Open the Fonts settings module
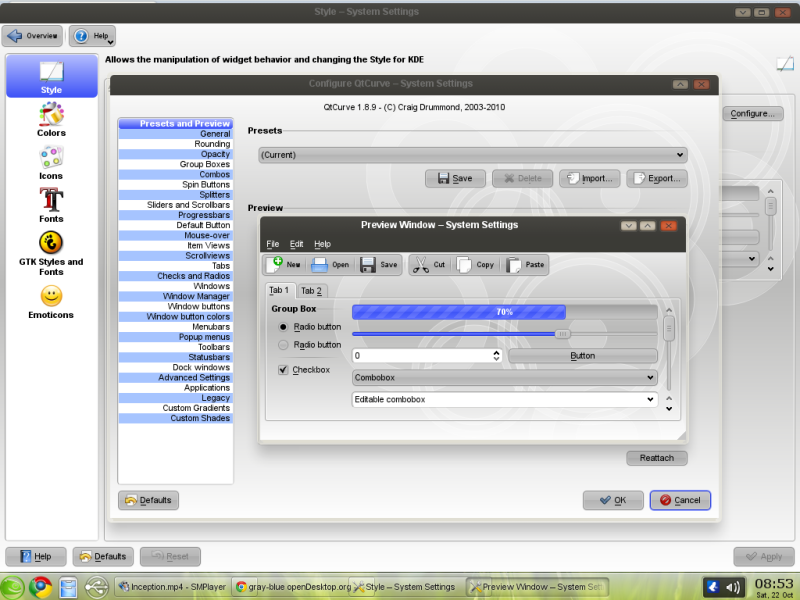 (x=51, y=206)
